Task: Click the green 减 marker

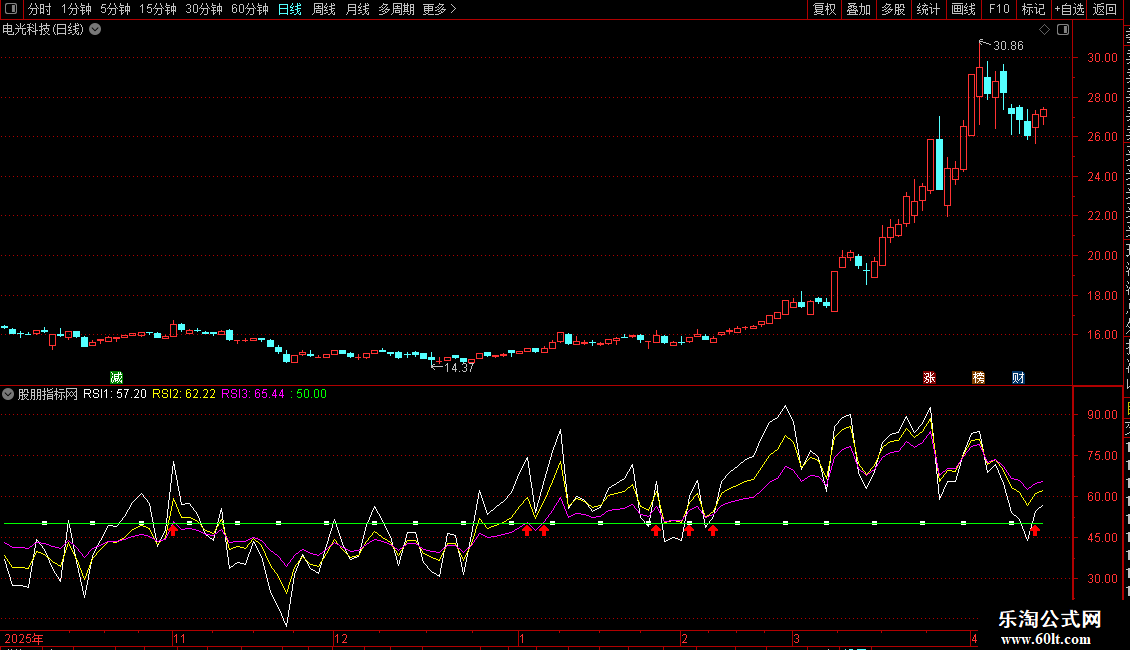Action: tap(116, 378)
